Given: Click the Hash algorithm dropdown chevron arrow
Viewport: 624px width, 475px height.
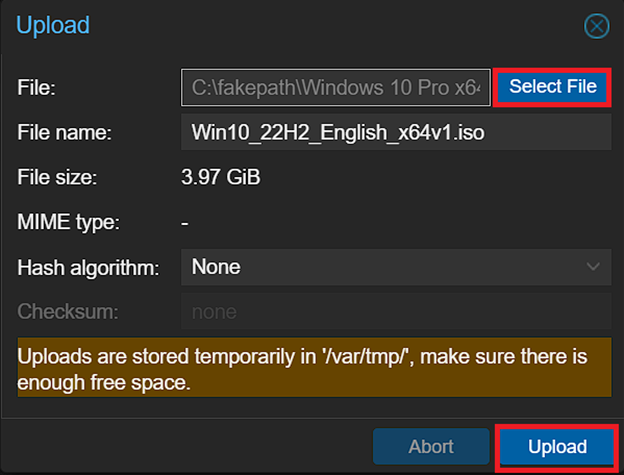Looking at the screenshot, I should pyautogui.click(x=591, y=267).
